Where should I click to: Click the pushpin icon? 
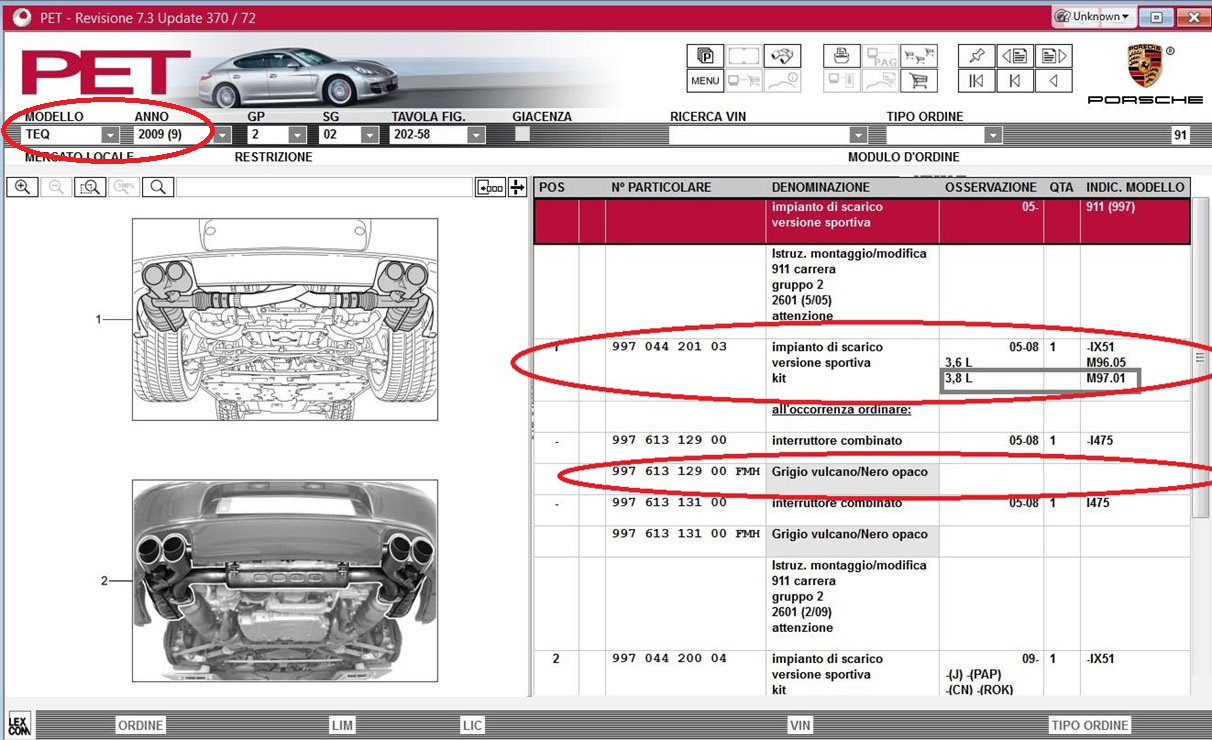click(977, 56)
